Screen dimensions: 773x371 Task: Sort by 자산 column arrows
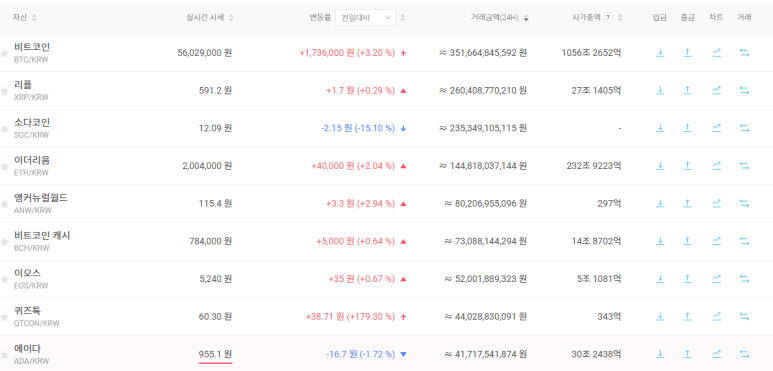(34, 18)
